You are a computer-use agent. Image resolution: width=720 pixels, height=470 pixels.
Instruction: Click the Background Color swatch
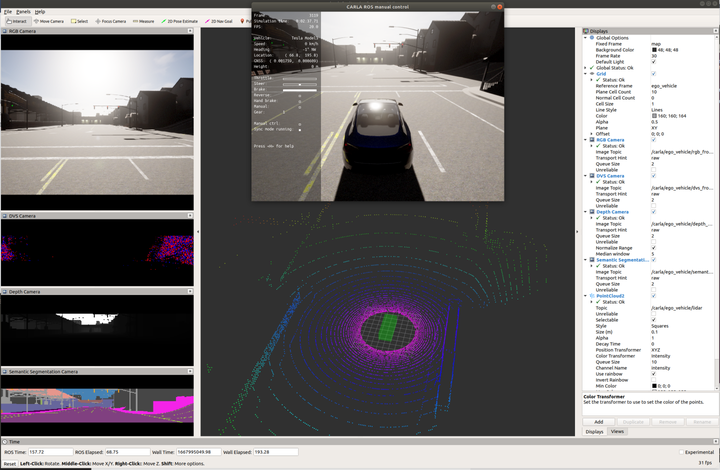(654, 49)
